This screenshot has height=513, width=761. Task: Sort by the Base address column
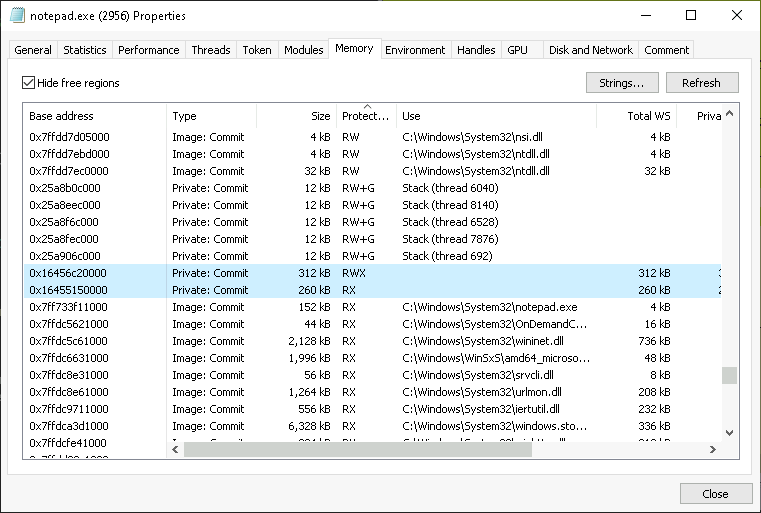[x=95, y=116]
